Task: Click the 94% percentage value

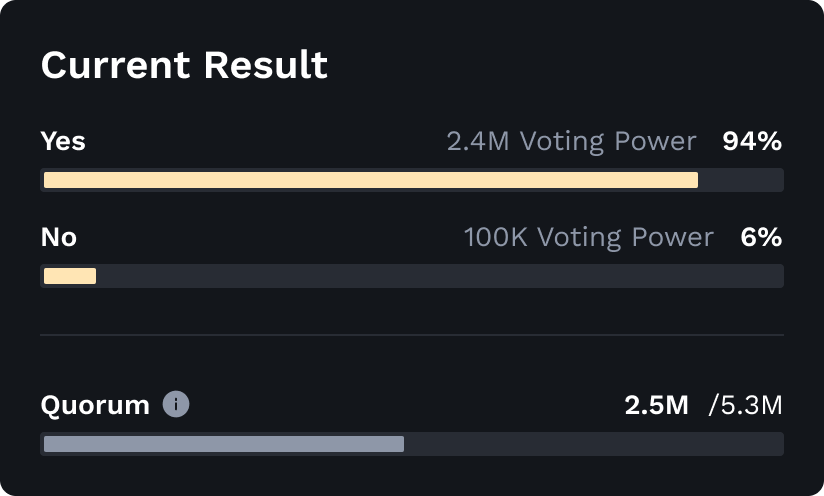Action: pyautogui.click(x=752, y=141)
